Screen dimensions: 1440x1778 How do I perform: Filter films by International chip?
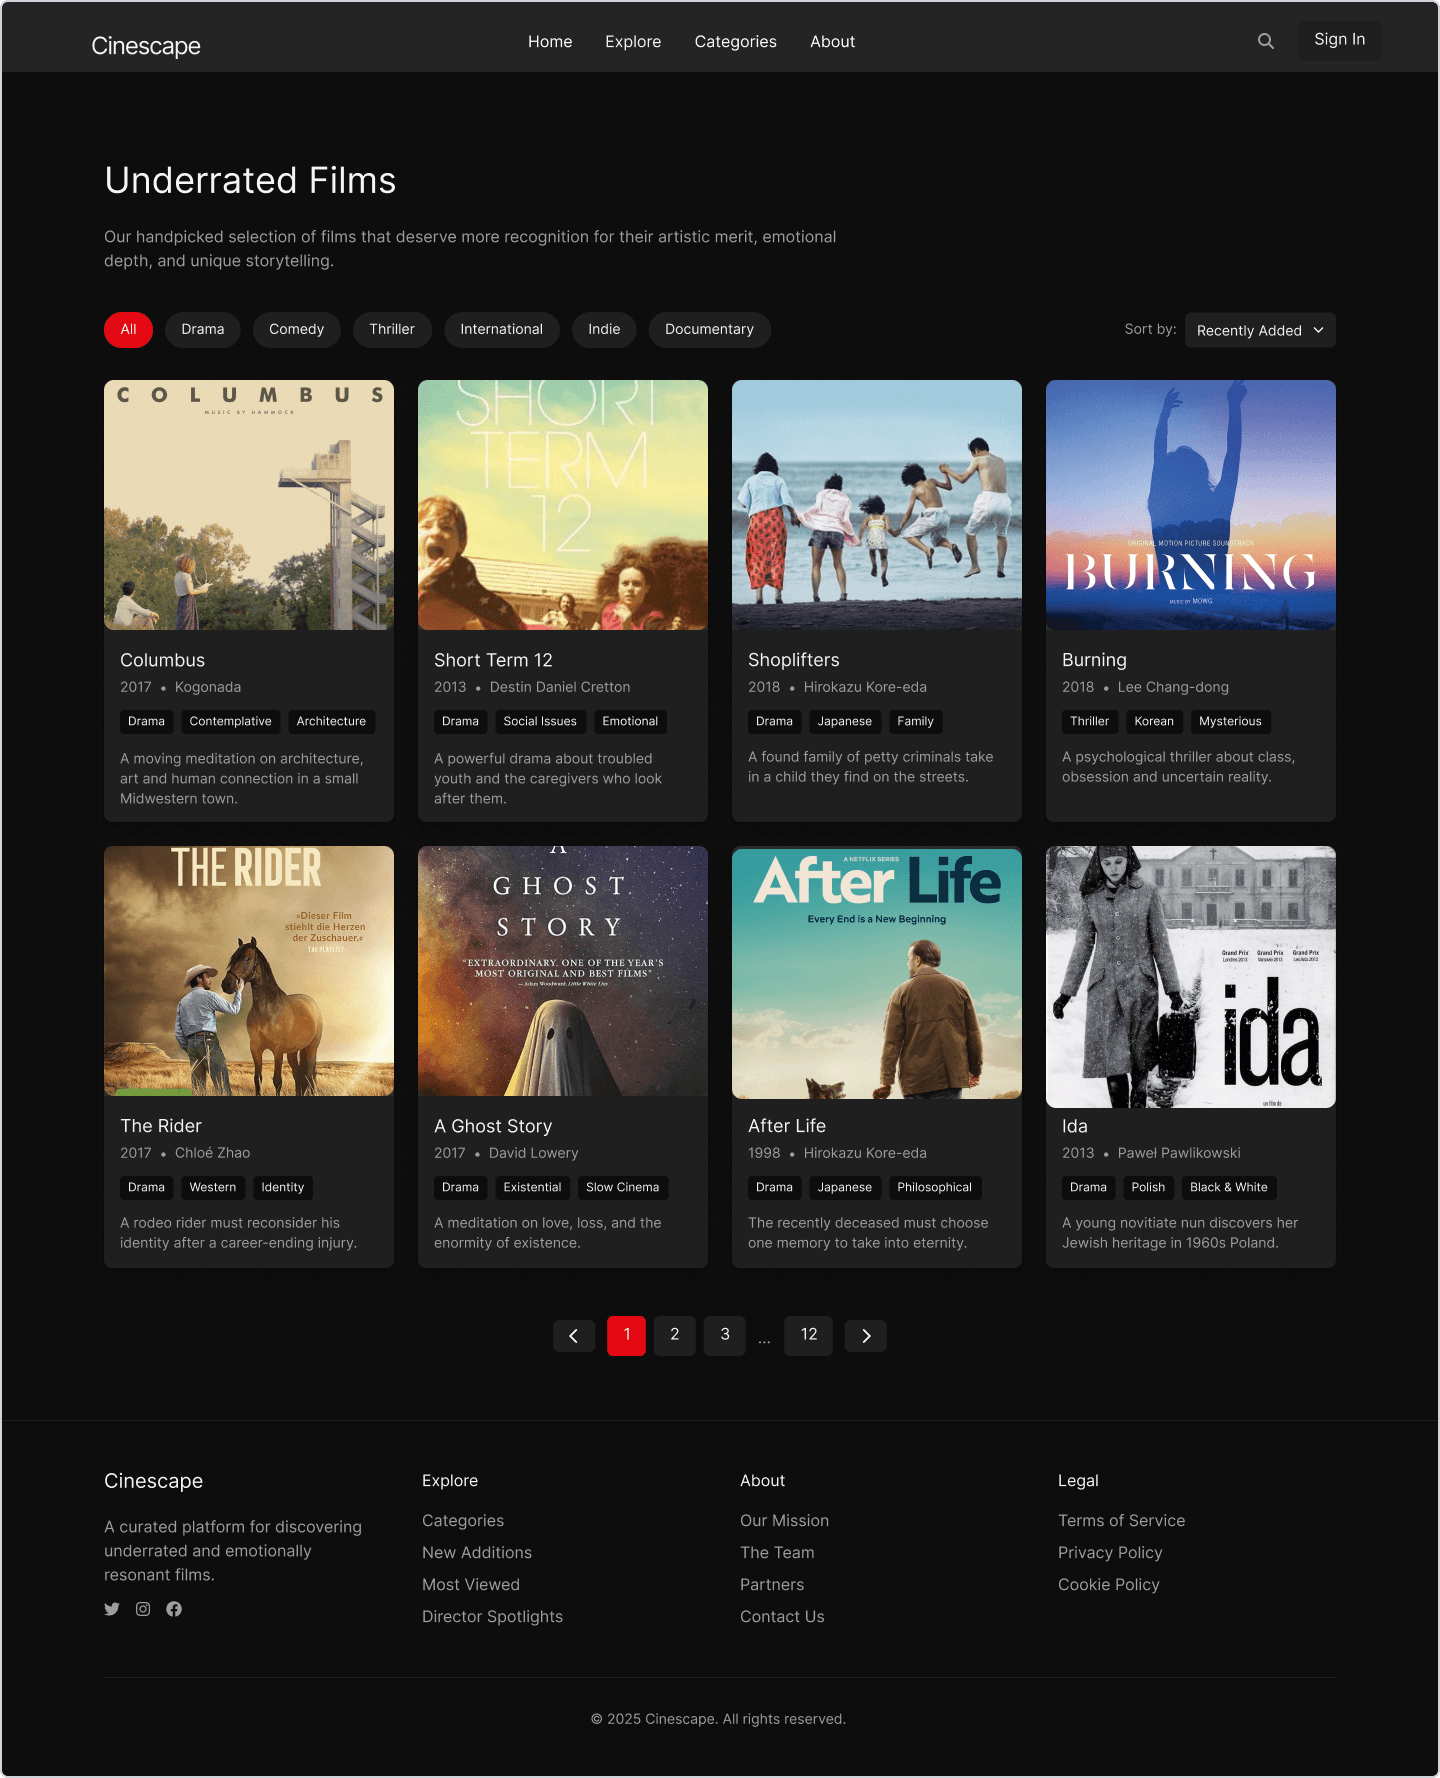[502, 330]
